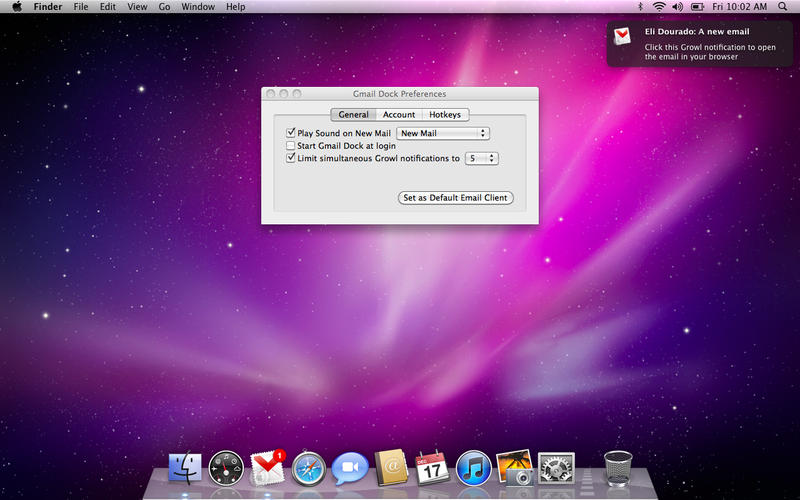
Task: Open Gmail Dock icon with unread badge
Action: (x=267, y=467)
